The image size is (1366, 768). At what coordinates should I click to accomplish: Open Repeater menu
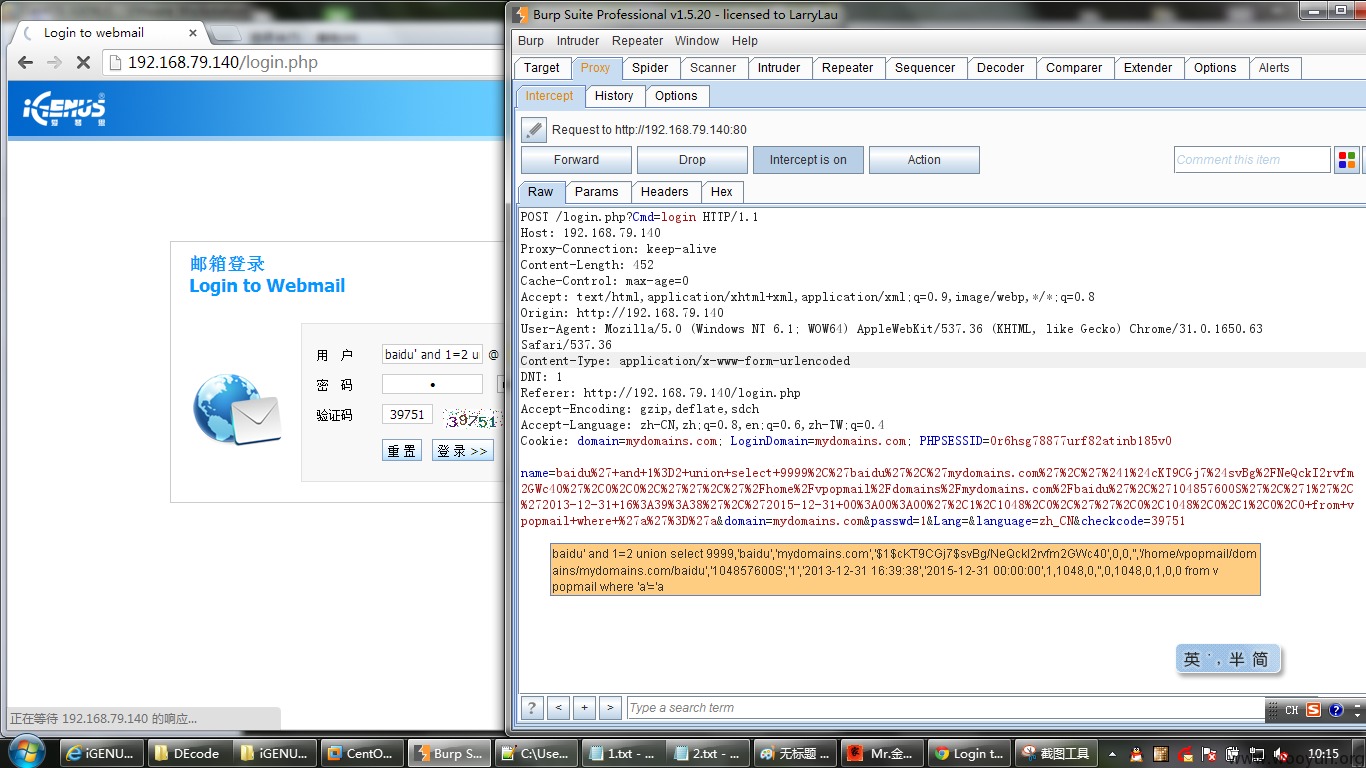(637, 41)
